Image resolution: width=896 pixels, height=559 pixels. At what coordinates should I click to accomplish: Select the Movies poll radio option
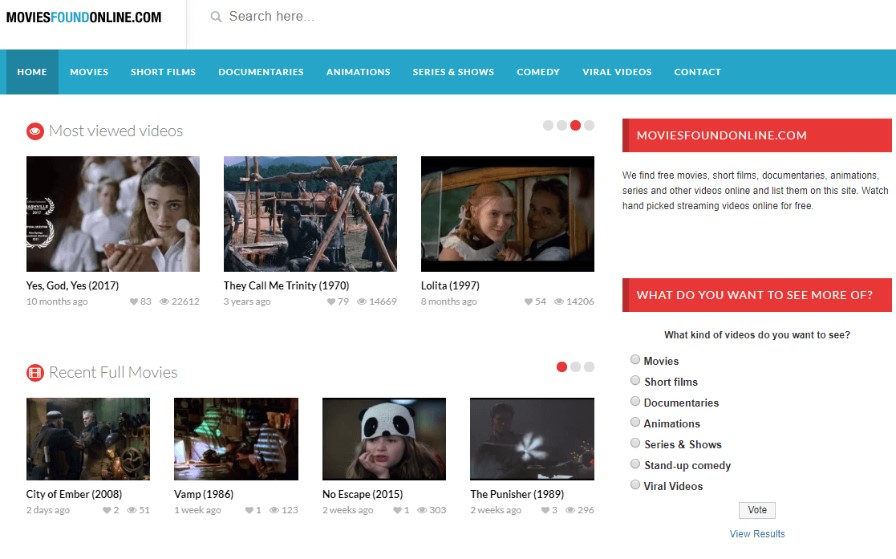tap(635, 360)
